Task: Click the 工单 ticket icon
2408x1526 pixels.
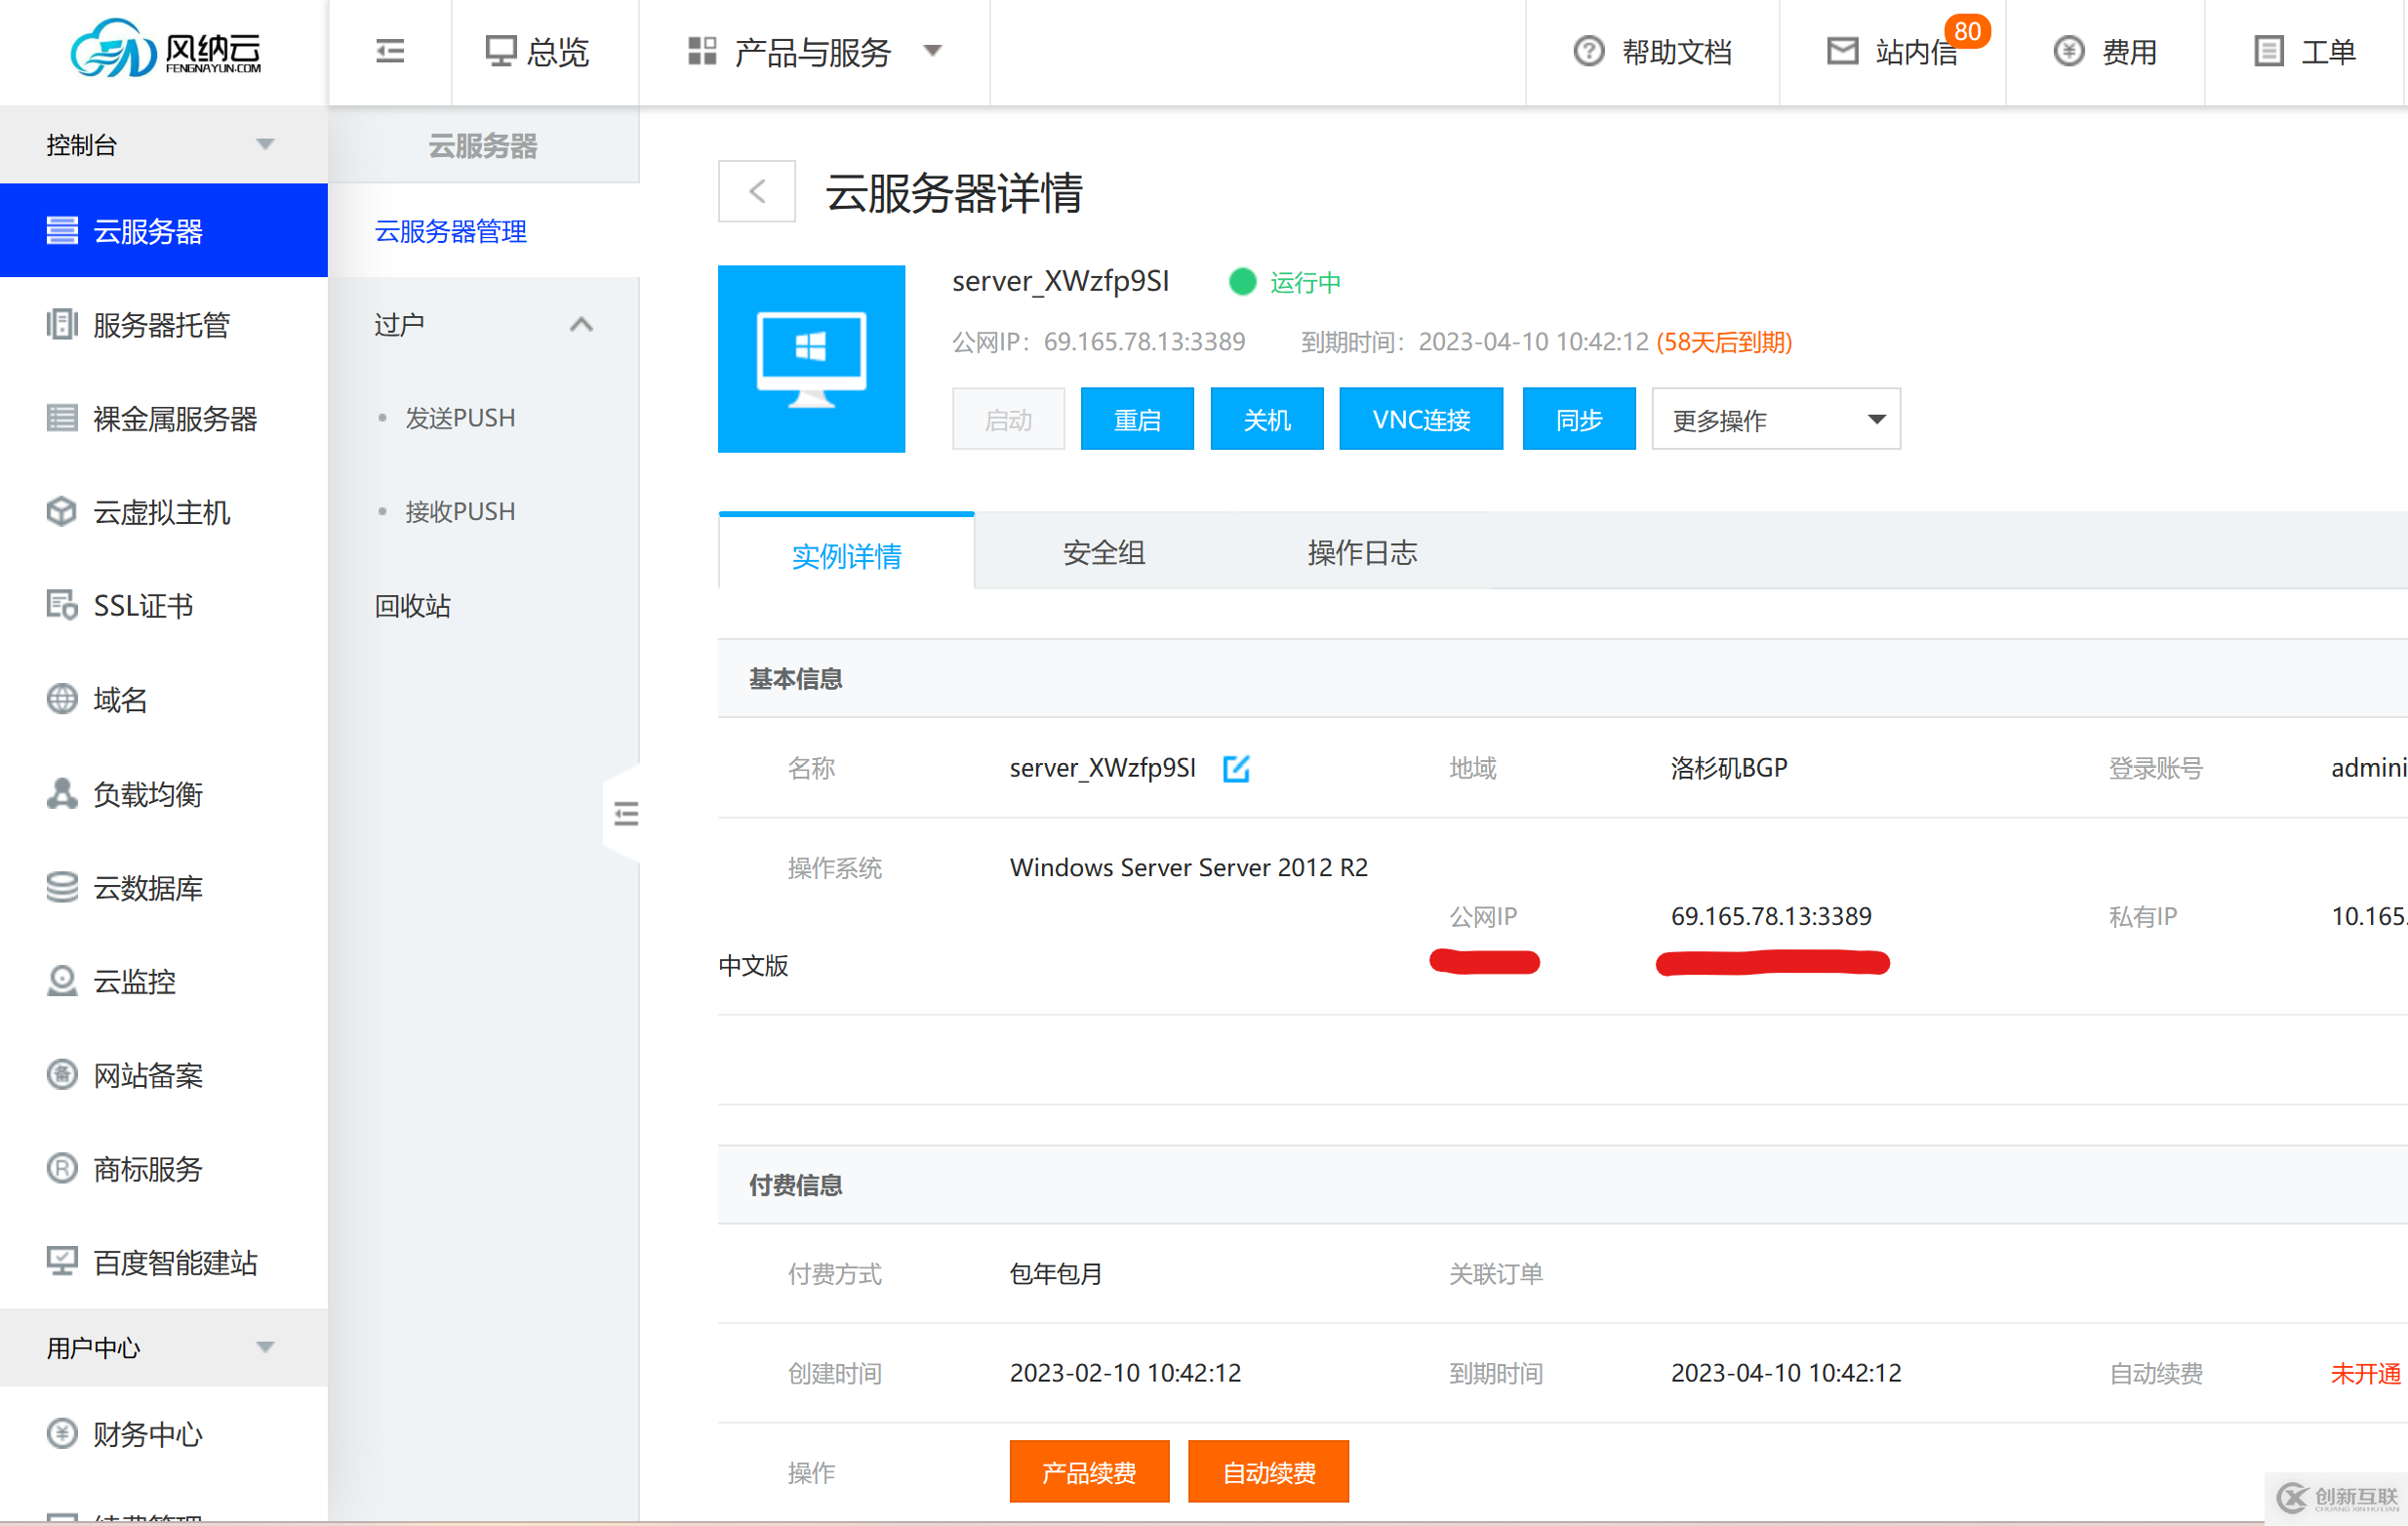Action: pyautogui.click(x=2268, y=51)
